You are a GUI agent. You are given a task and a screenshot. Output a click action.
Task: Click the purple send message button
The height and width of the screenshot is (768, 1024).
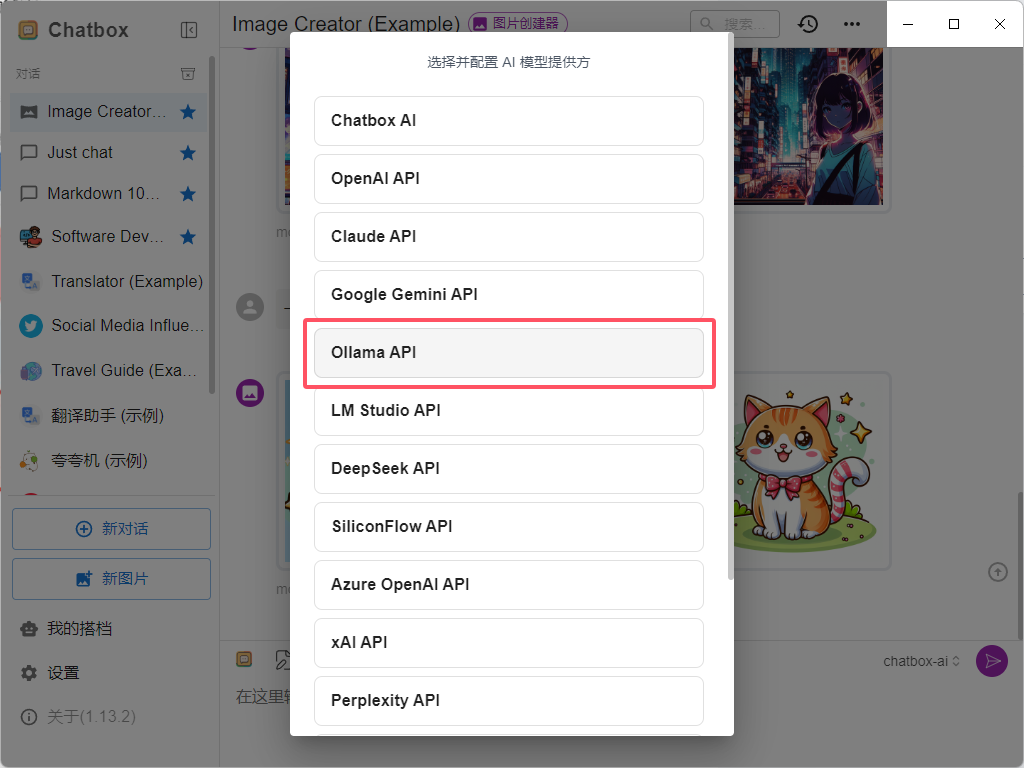(992, 662)
